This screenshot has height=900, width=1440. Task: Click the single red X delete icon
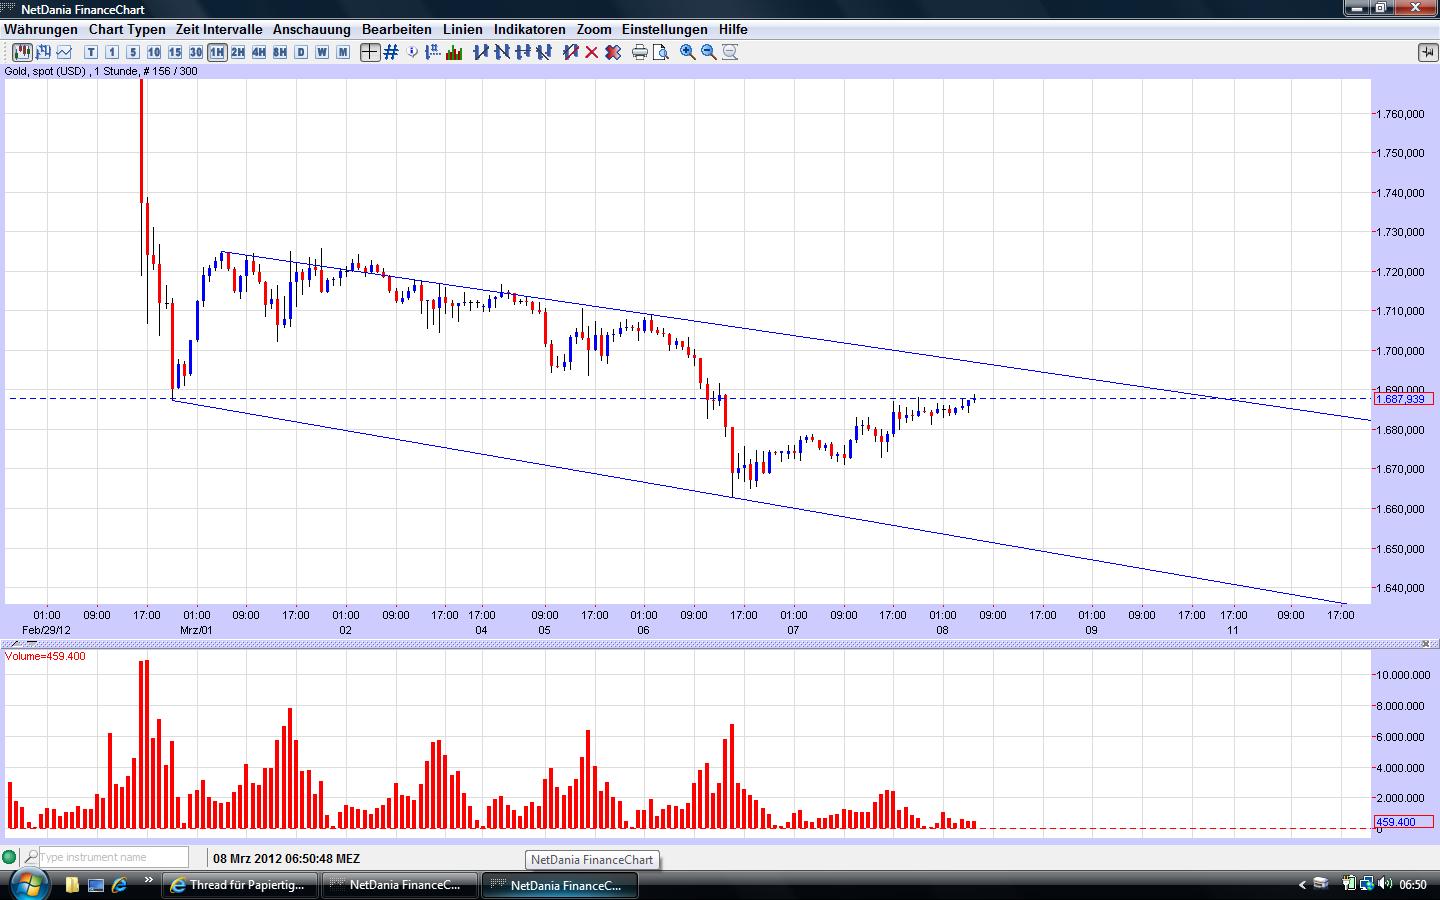[x=591, y=52]
